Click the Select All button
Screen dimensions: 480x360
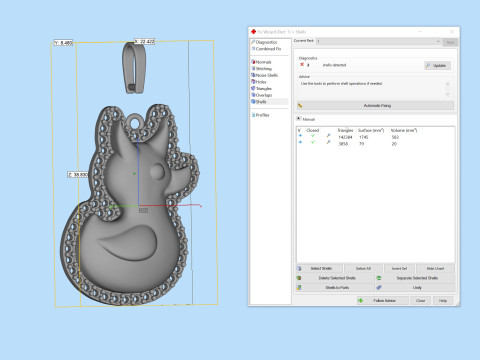point(363,268)
